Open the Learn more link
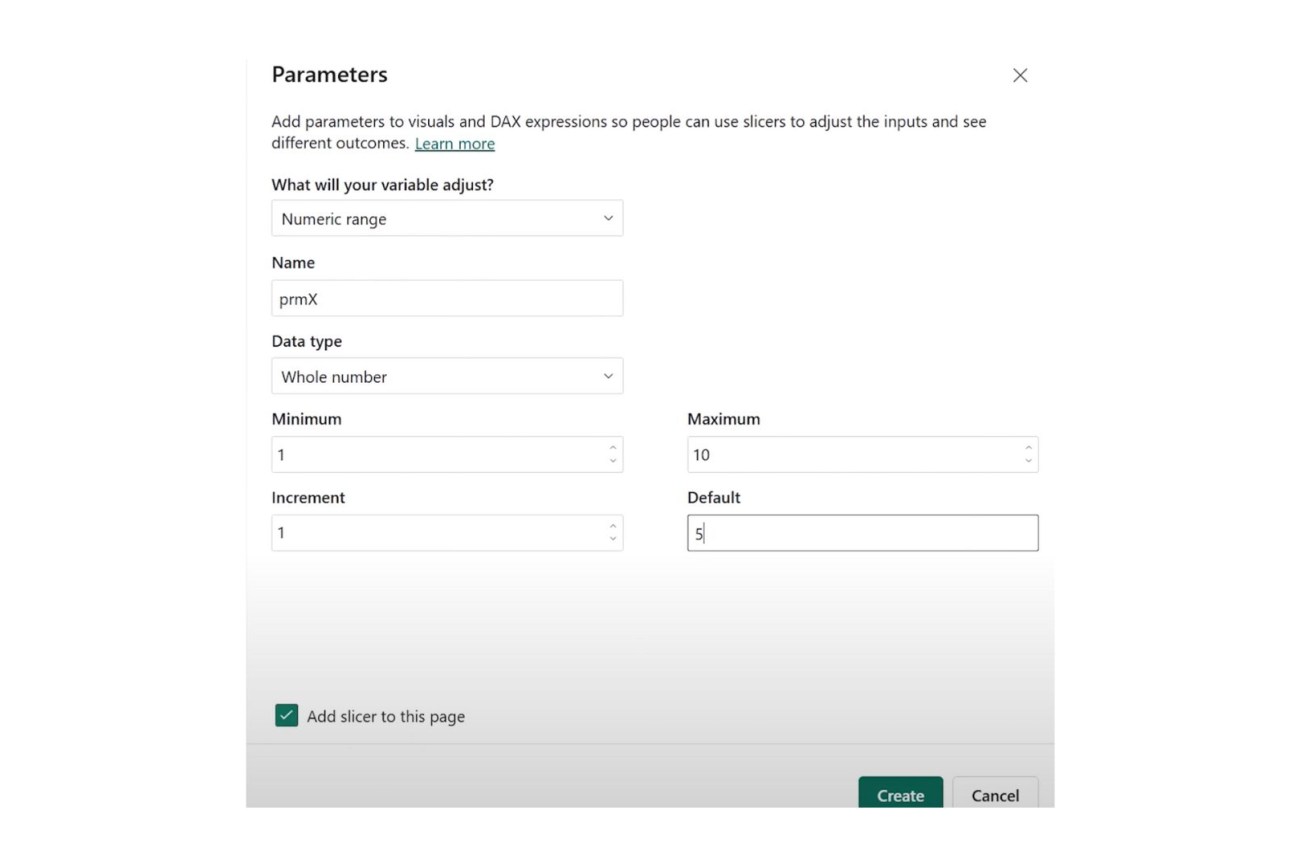Screen dimensions: 1300x867 (455, 144)
